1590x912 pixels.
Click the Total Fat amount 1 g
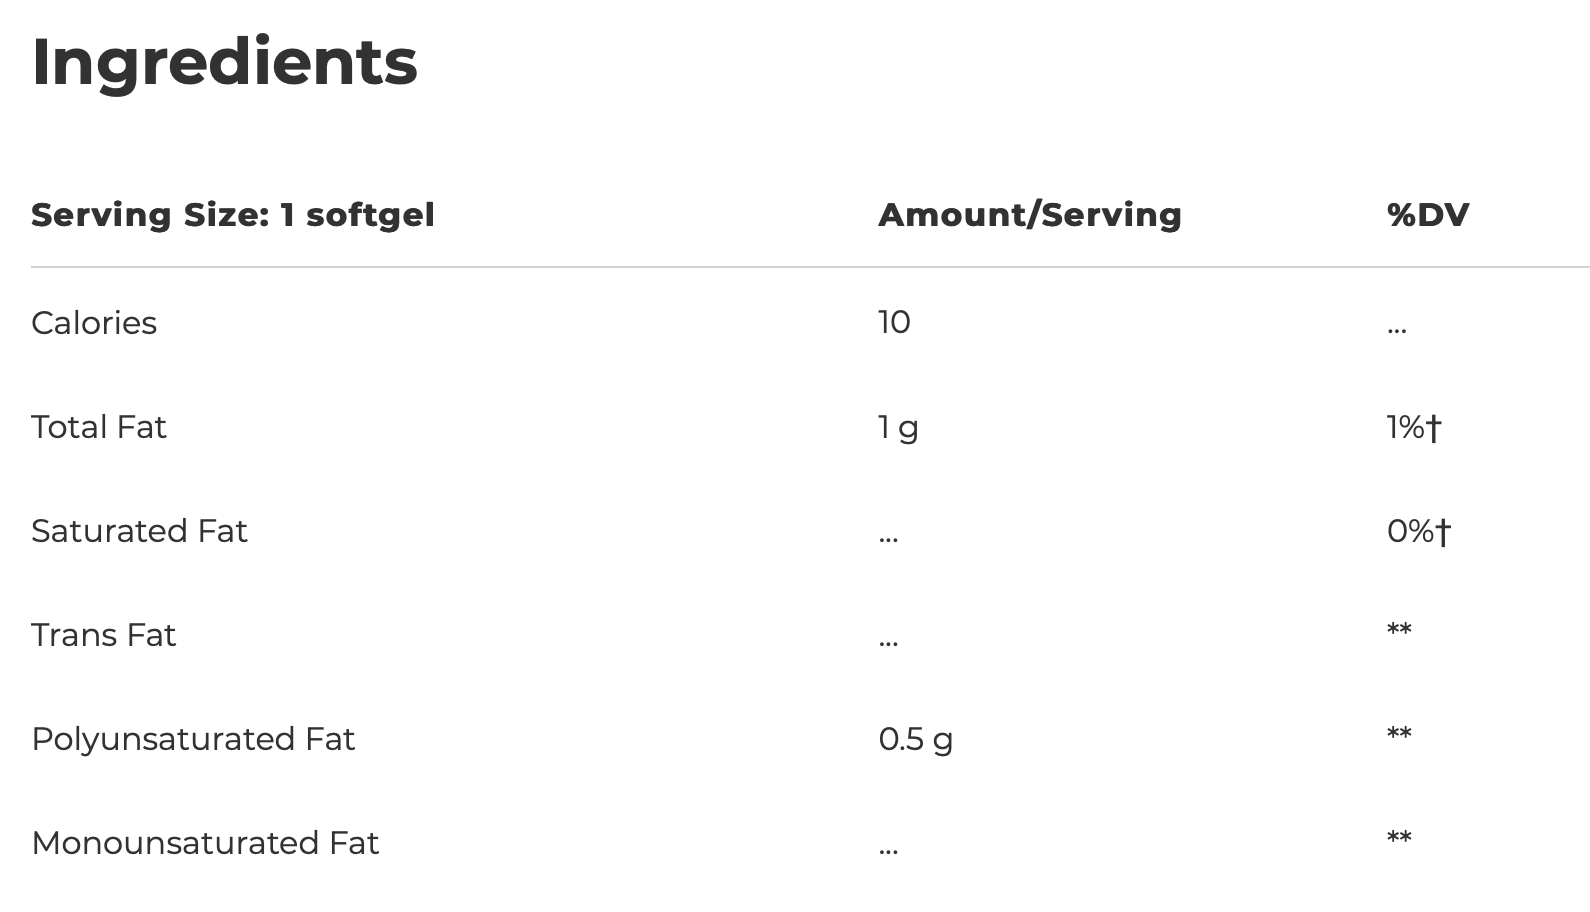pyautogui.click(x=898, y=428)
